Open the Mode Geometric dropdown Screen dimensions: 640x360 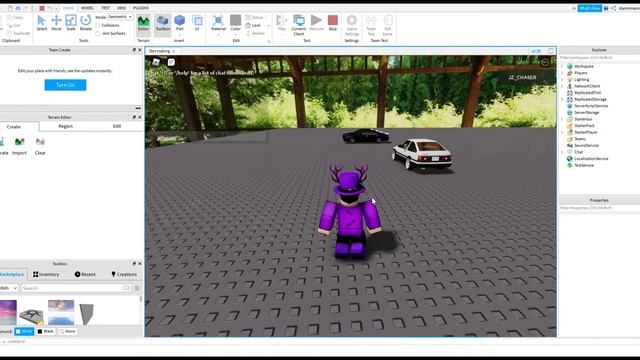pos(120,17)
